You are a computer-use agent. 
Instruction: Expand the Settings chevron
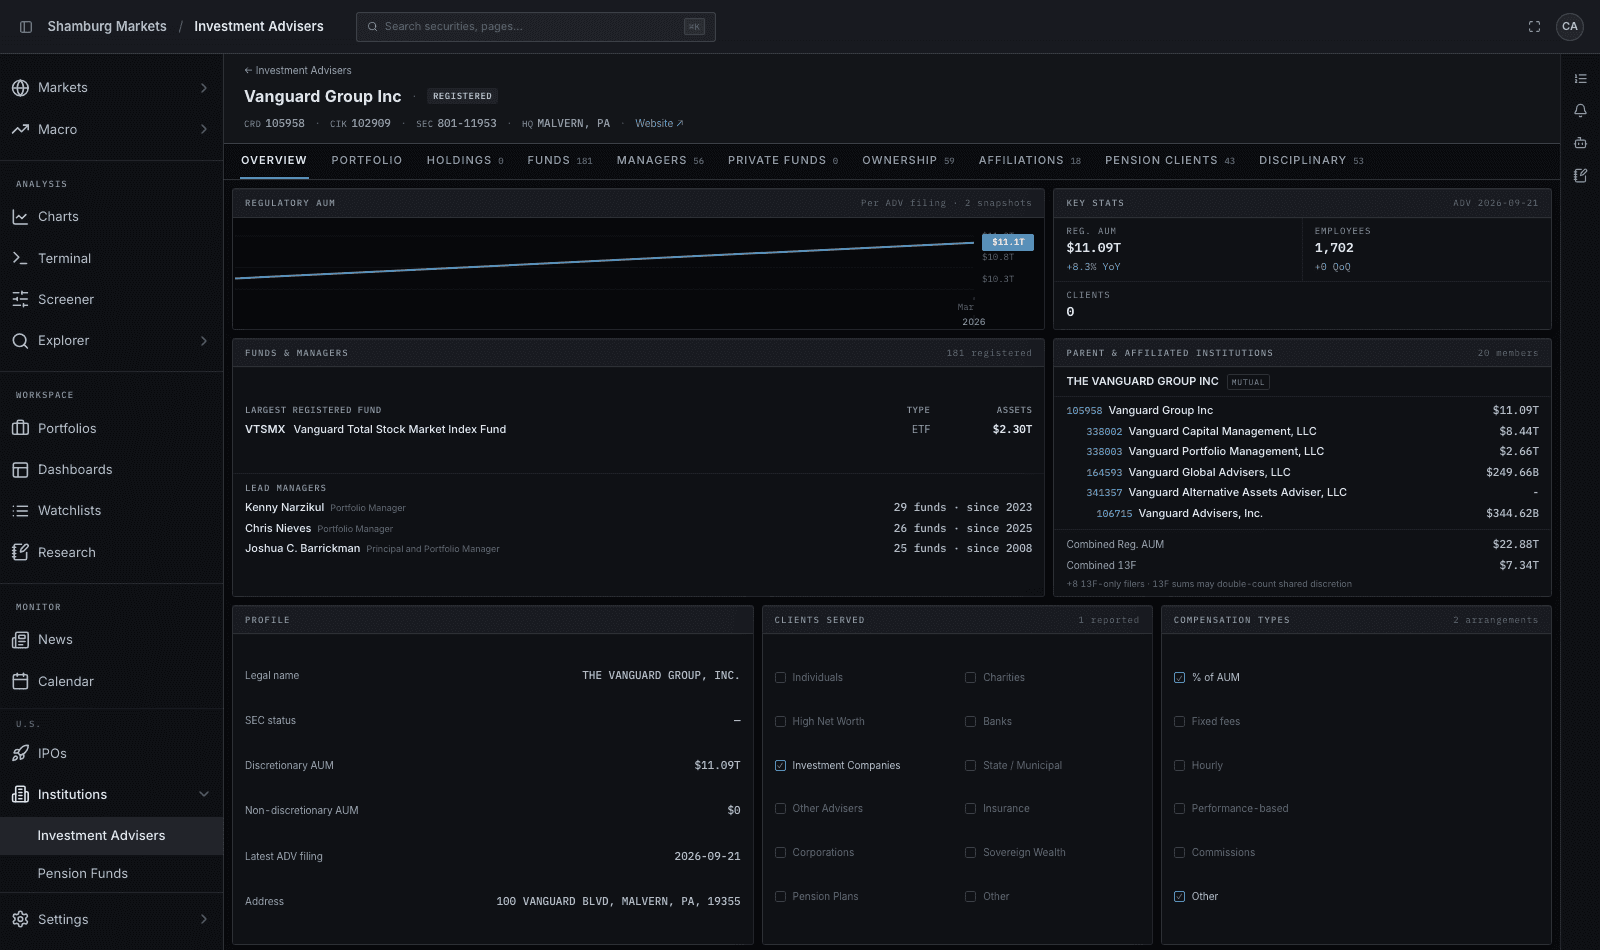tap(204, 919)
